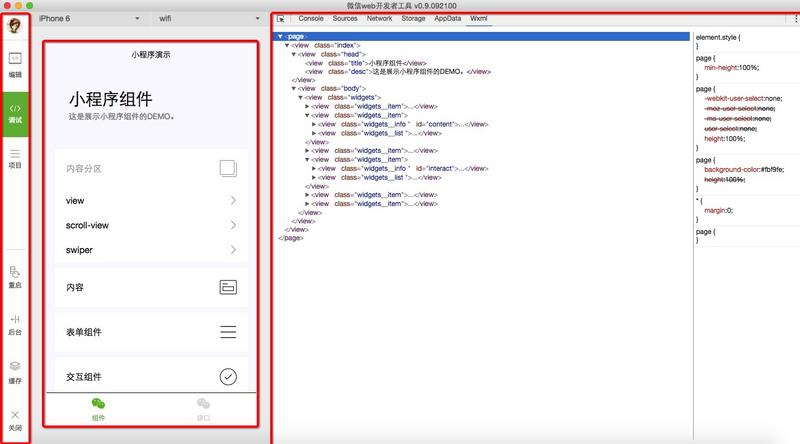800x444 pixels.
Task: Switch to the 调试 (debug) view
Action: (15, 114)
